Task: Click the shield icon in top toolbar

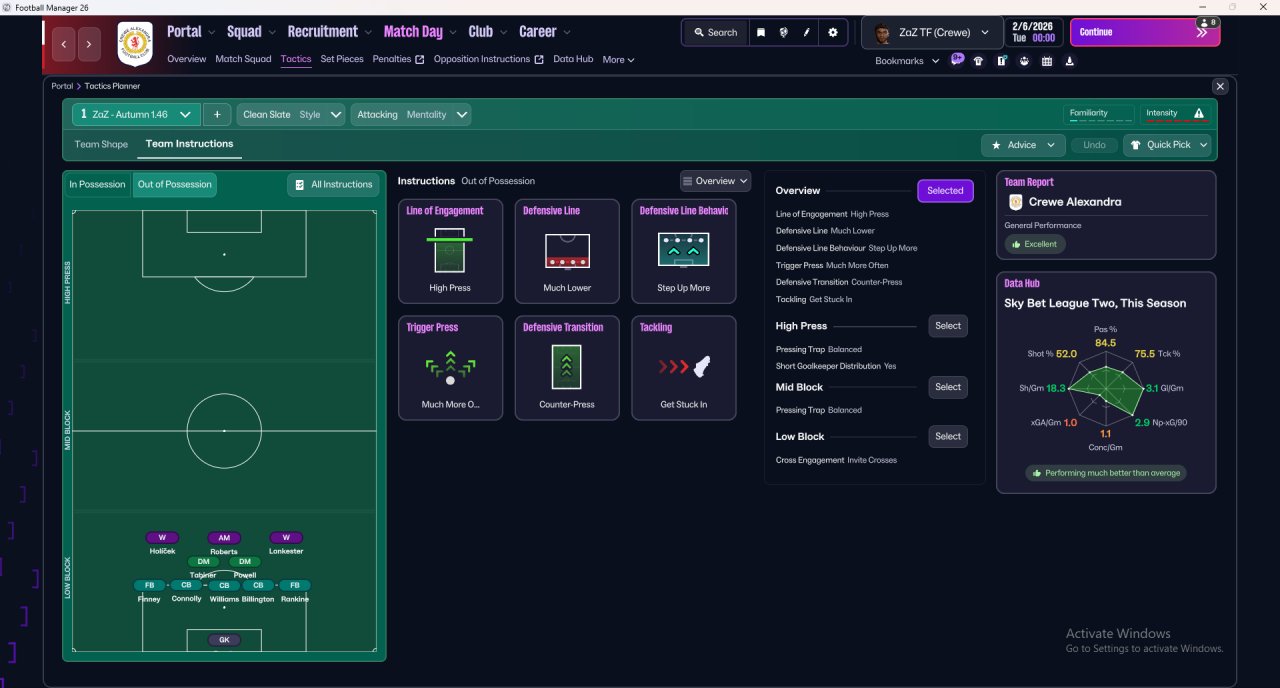Action: pyautogui.click(x=783, y=32)
